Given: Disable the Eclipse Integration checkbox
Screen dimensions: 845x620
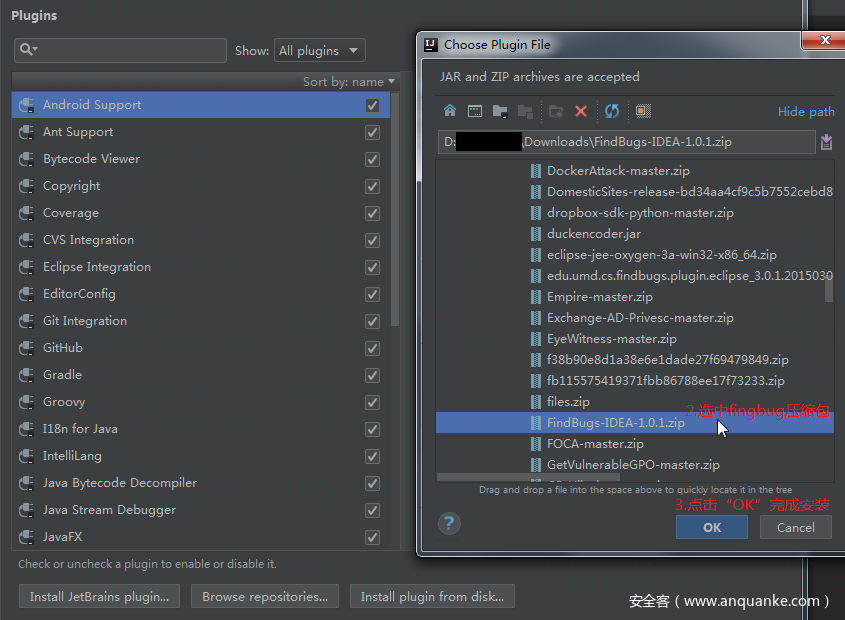Looking at the screenshot, I should (x=372, y=267).
